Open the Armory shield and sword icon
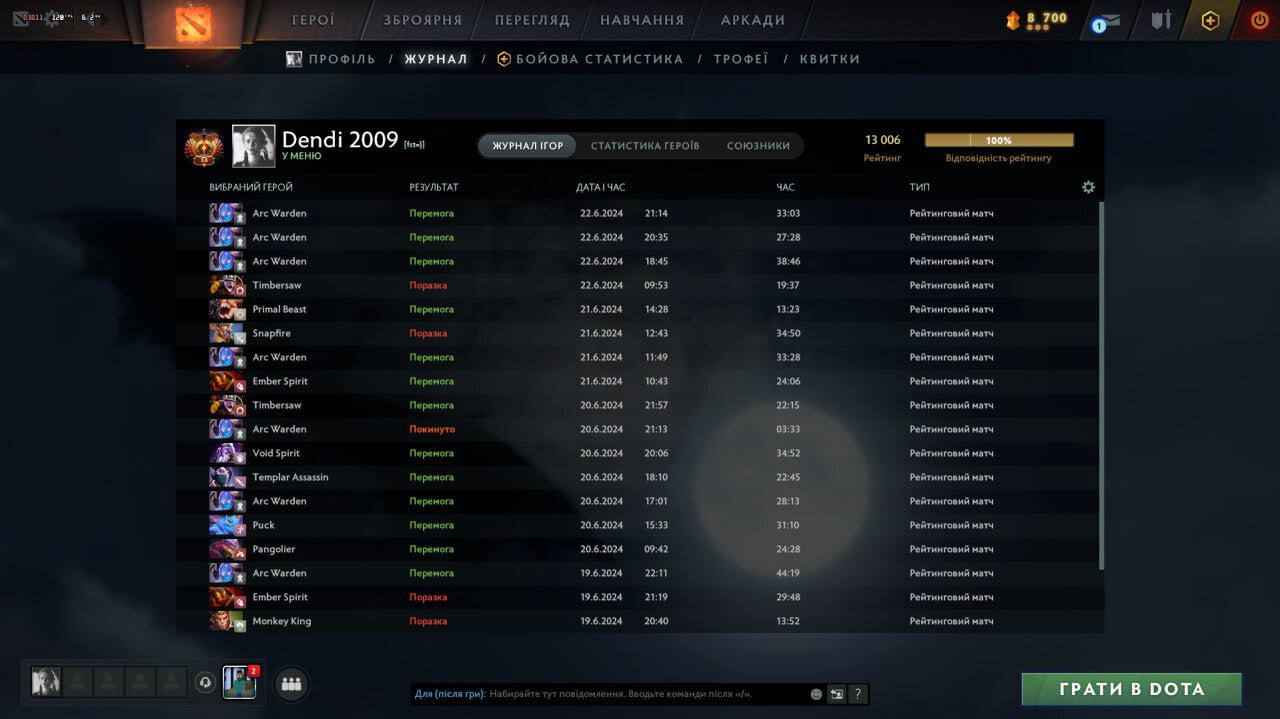Viewport: 1280px width, 719px height. point(1161,20)
